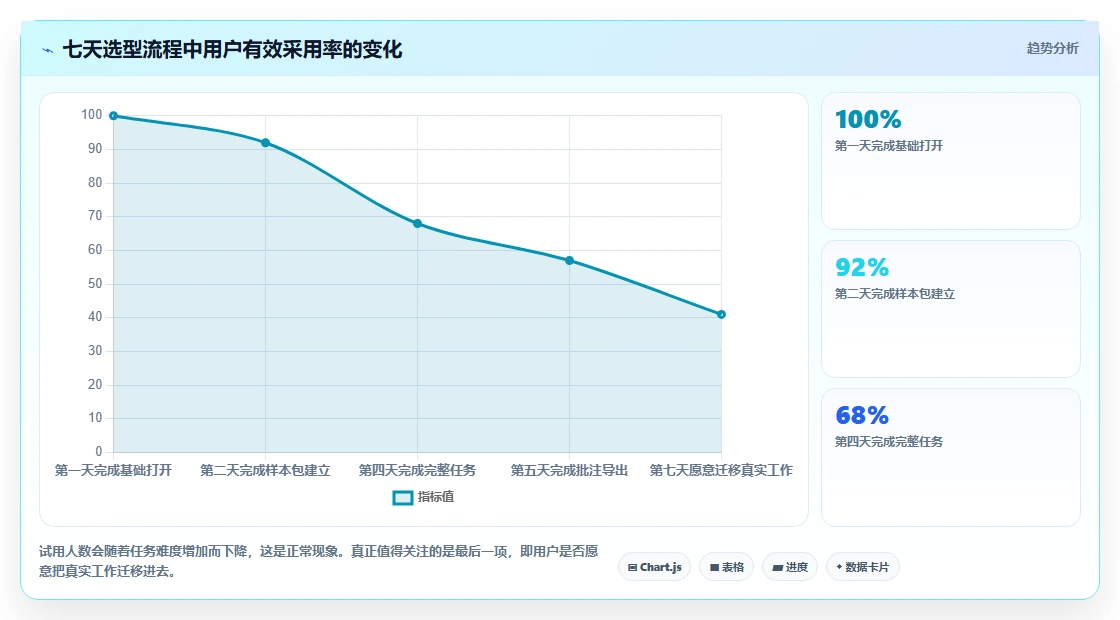Click card label 第一天完成基础打开

click(889, 146)
